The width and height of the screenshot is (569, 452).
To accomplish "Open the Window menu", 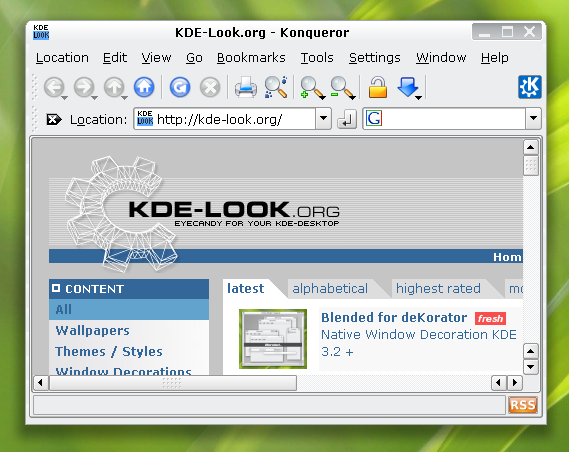I will 441,58.
